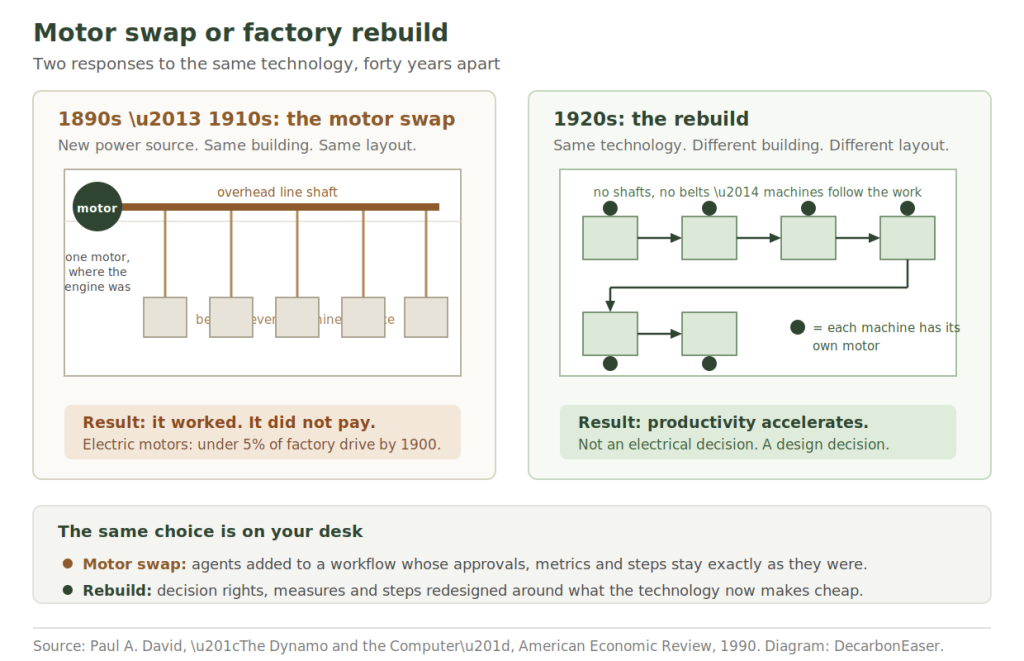Screen dimensions: 1024x661
Task: Click the "overhead line shaft" label
Action: 277,192
